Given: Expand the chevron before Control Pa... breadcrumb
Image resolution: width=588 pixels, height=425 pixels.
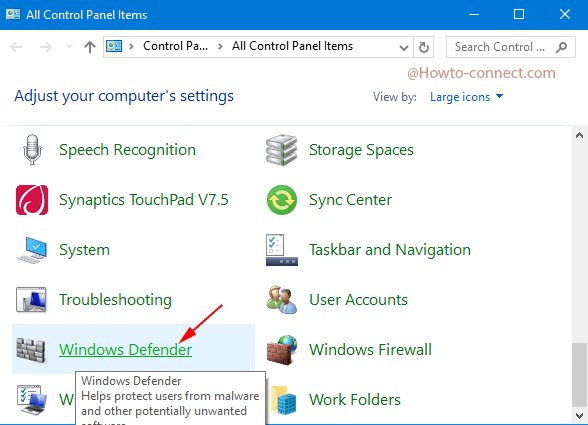Looking at the screenshot, I should [x=131, y=47].
